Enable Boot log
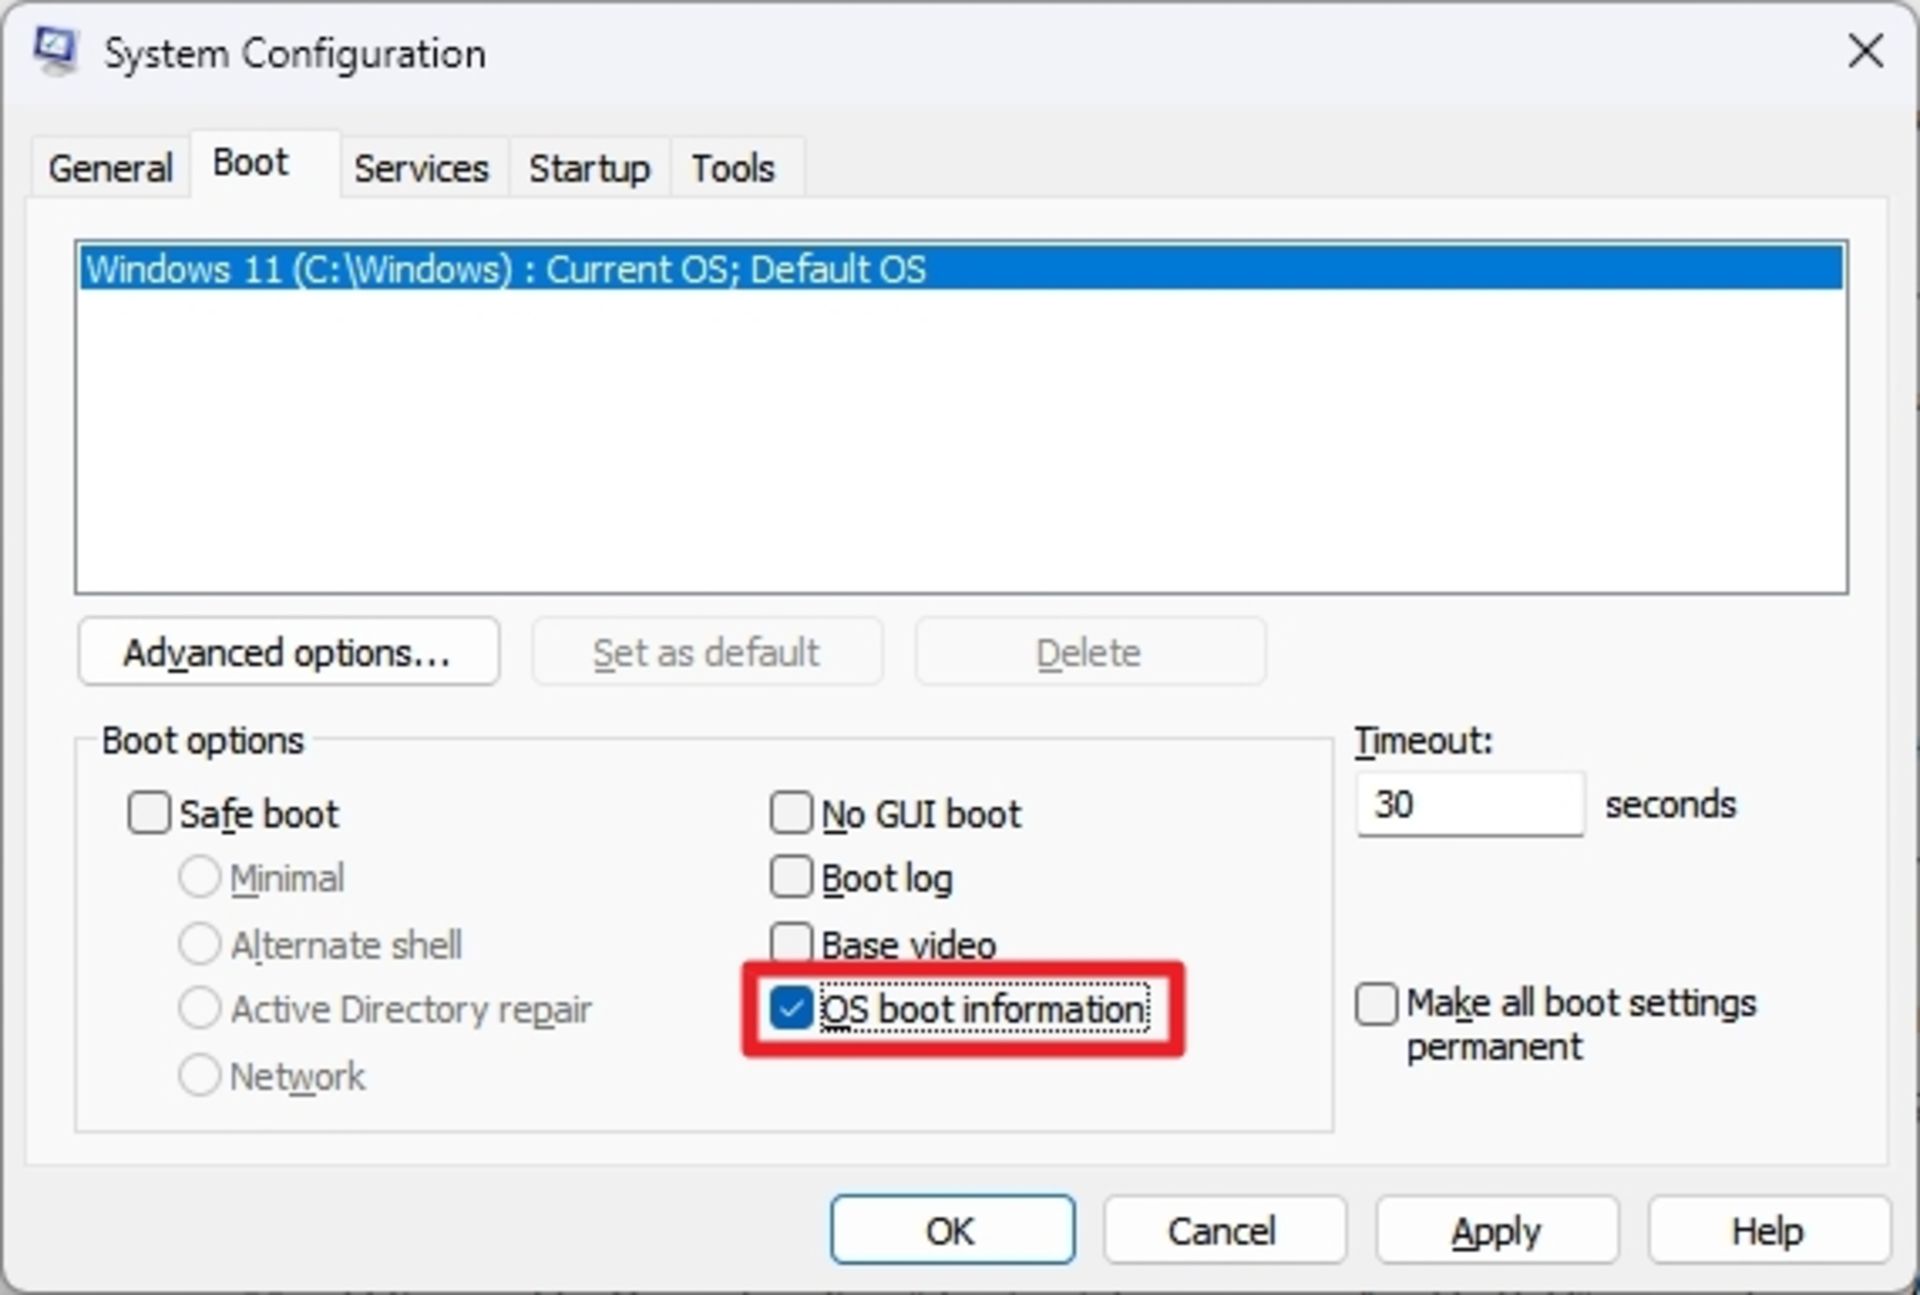 click(x=790, y=877)
